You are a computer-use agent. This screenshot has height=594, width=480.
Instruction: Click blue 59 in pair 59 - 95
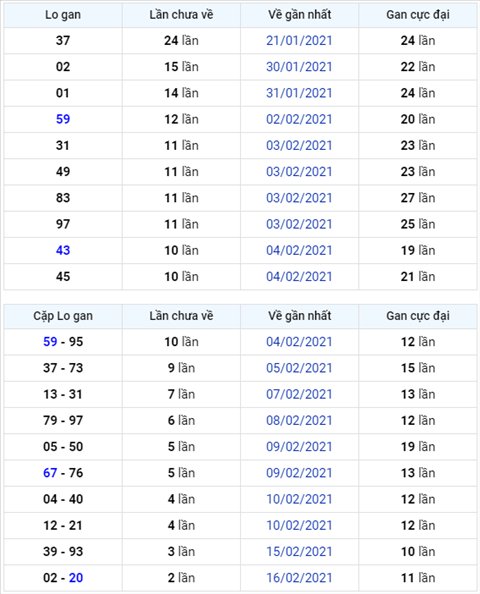click(50, 342)
